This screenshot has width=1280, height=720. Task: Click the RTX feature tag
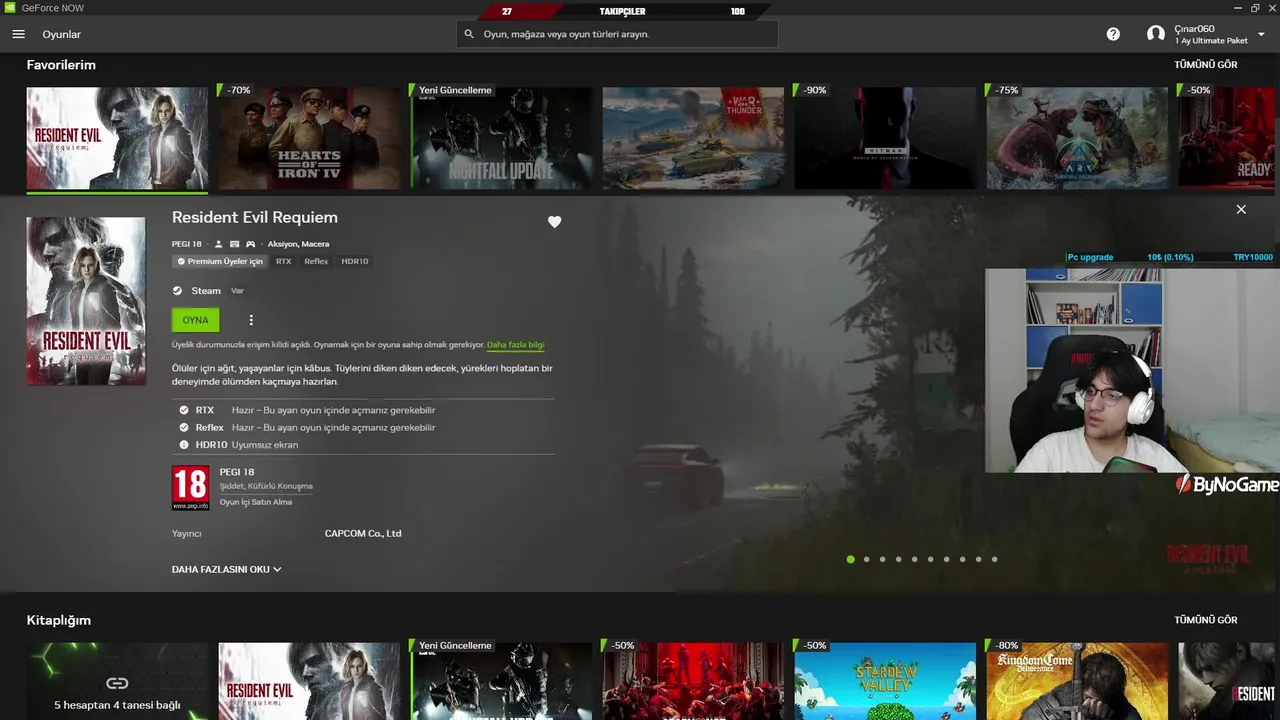coord(284,261)
